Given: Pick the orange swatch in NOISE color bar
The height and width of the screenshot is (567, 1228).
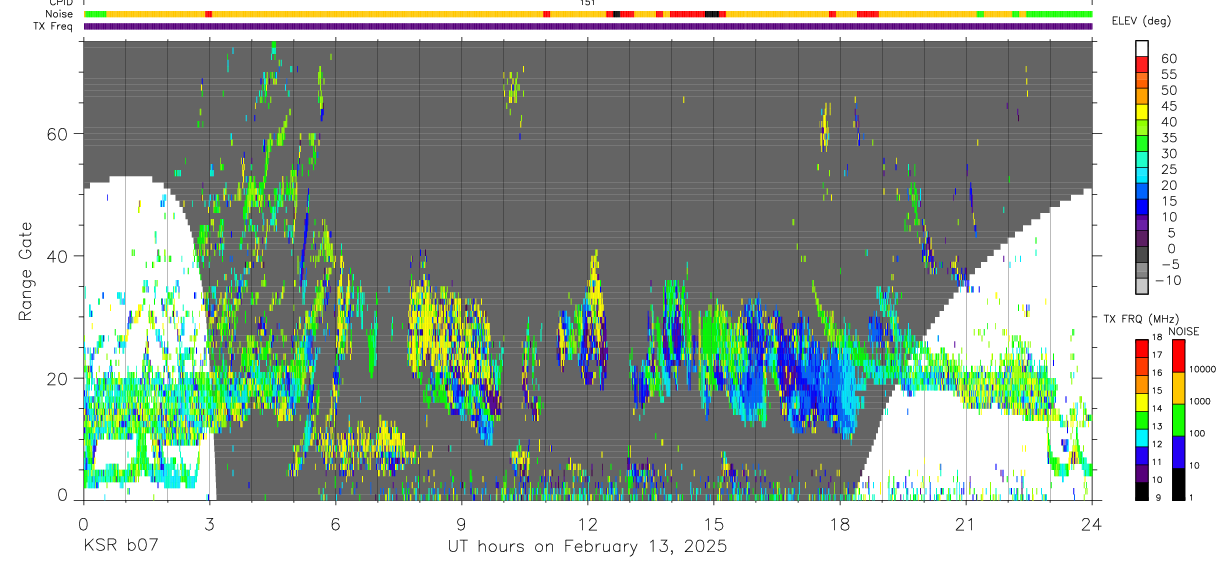Looking at the screenshot, I should pyautogui.click(x=1178, y=387).
